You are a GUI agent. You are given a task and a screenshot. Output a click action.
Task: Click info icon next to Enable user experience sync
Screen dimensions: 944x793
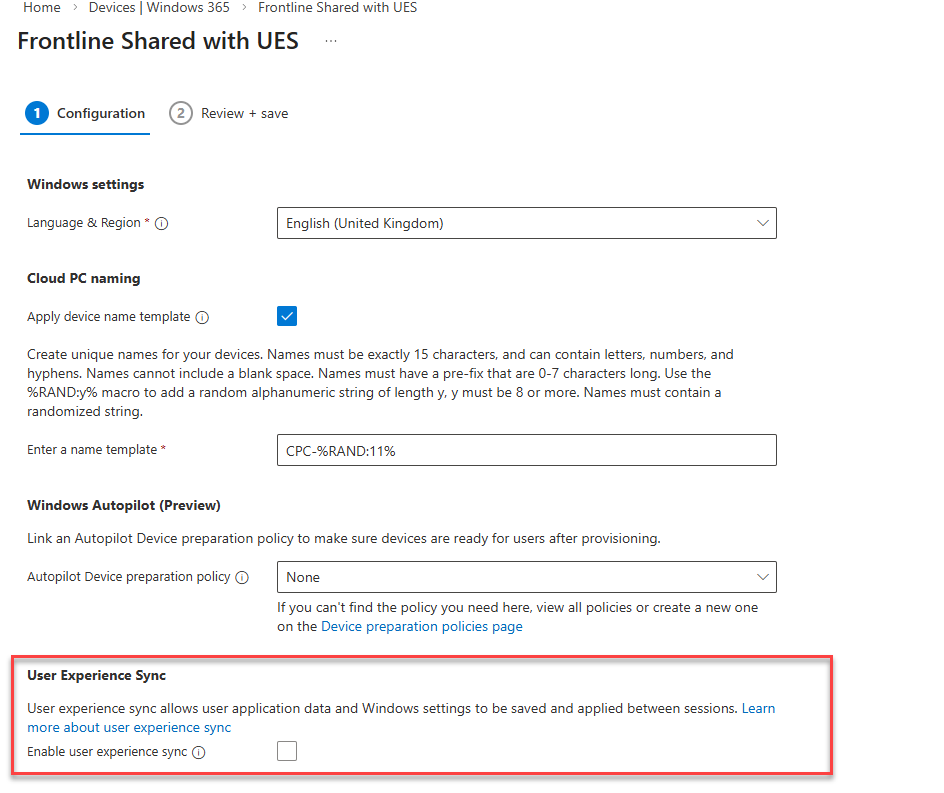199,753
